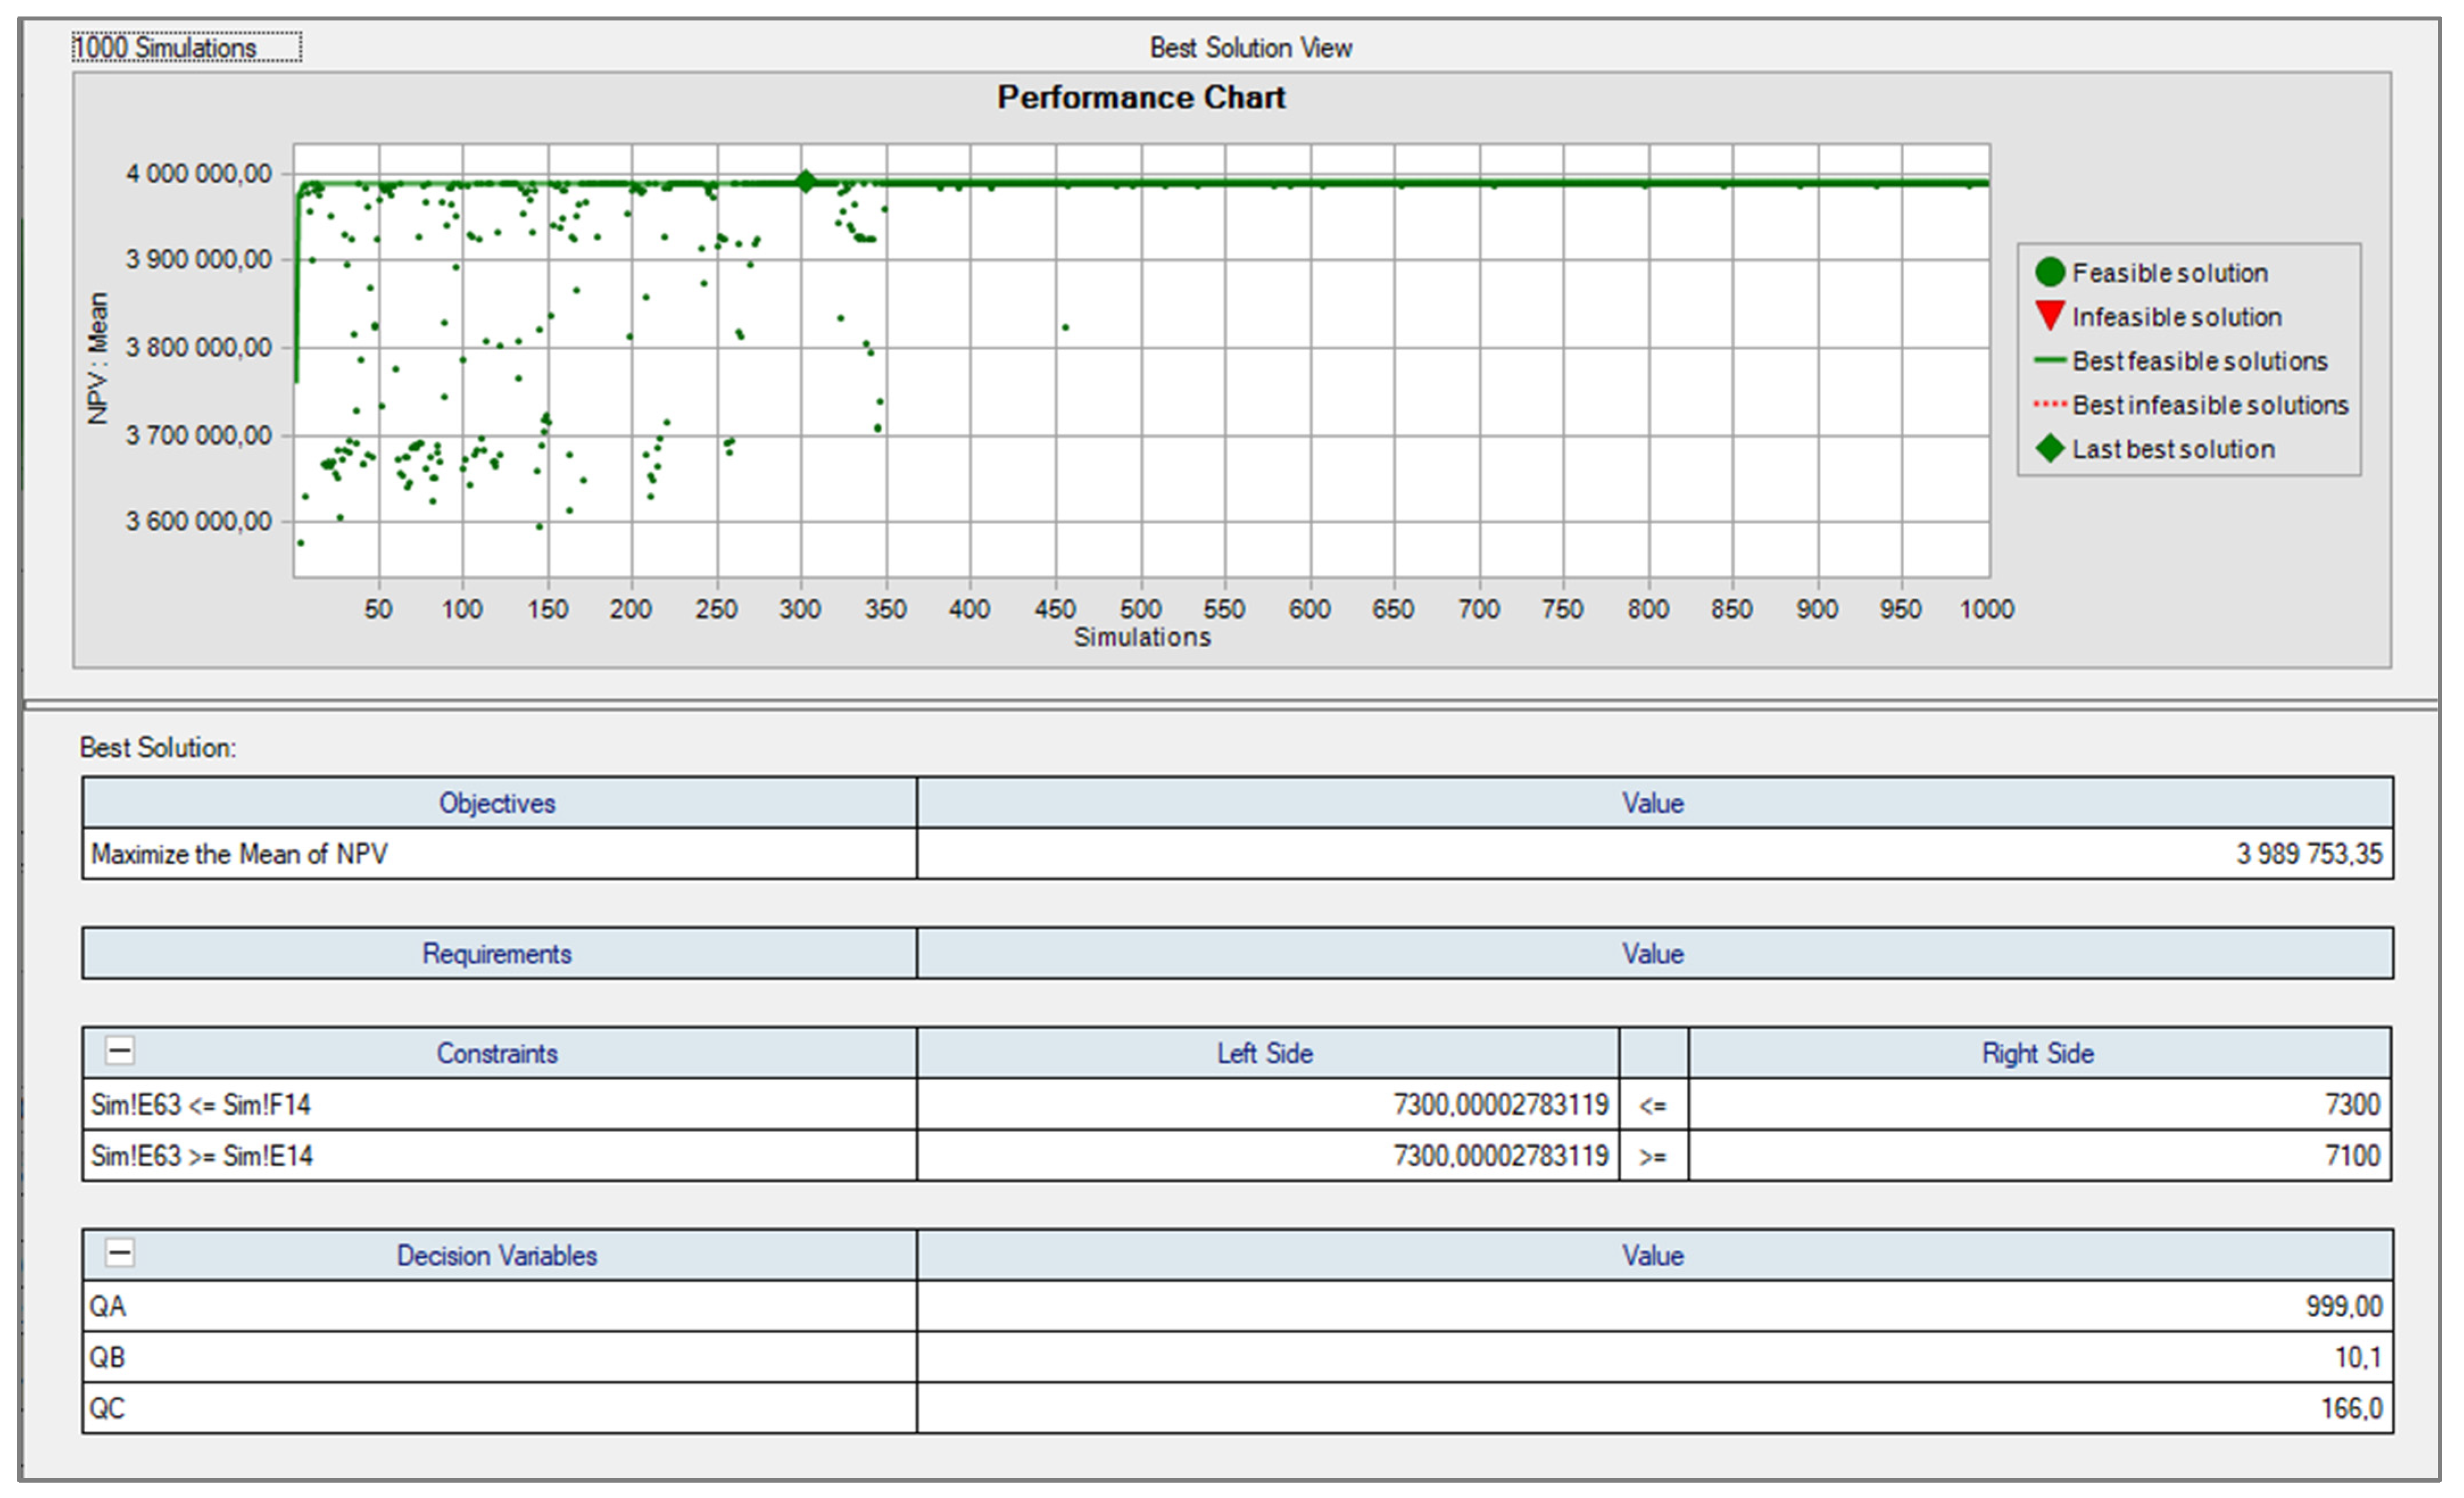Click the Best Solution View title
This screenshot has width=2464, height=1498.
pyautogui.click(x=1250, y=47)
